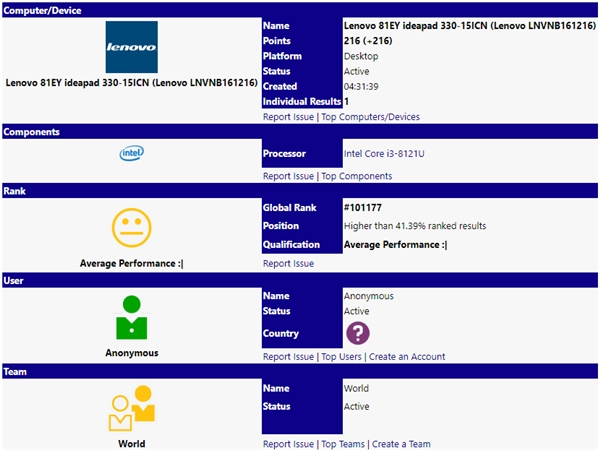This screenshot has width=600, height=450.
Task: Click the Intel logo icon
Action: [132, 153]
